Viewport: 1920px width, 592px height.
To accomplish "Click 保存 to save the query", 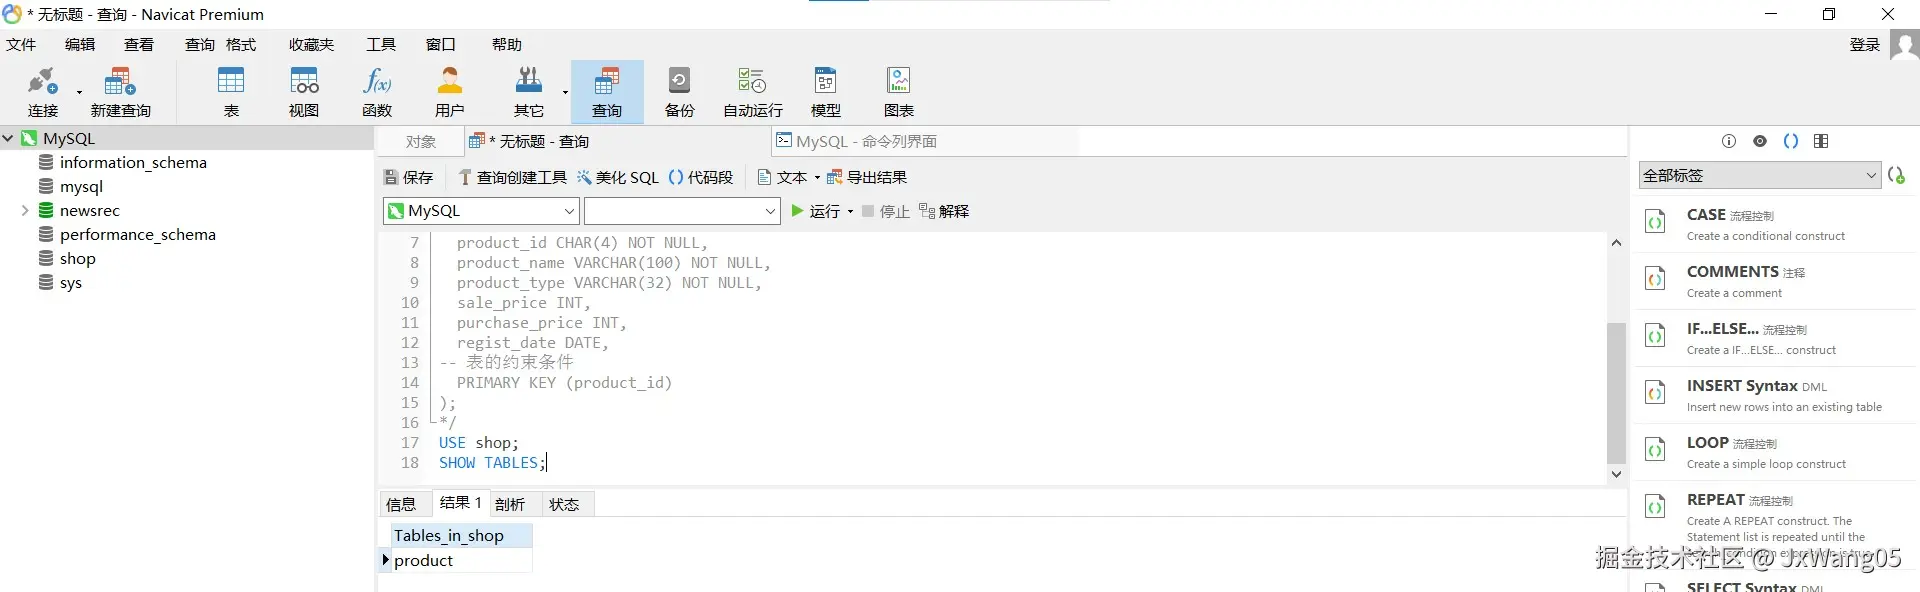I will (408, 177).
